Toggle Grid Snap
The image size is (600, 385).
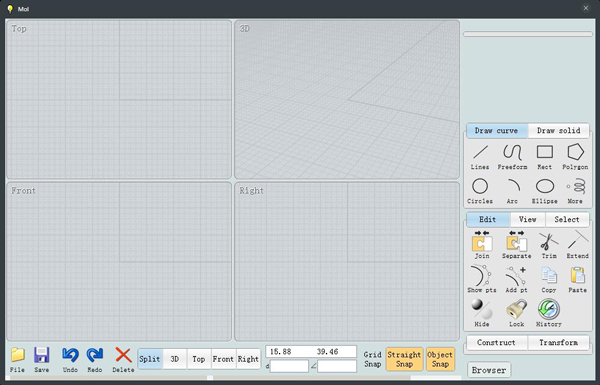[372, 359]
